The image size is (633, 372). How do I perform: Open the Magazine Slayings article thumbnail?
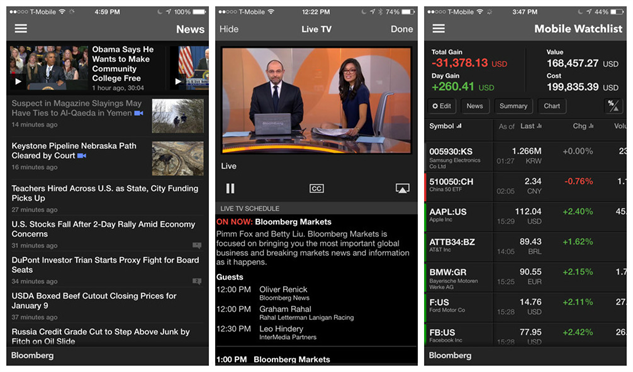pyautogui.click(x=178, y=116)
